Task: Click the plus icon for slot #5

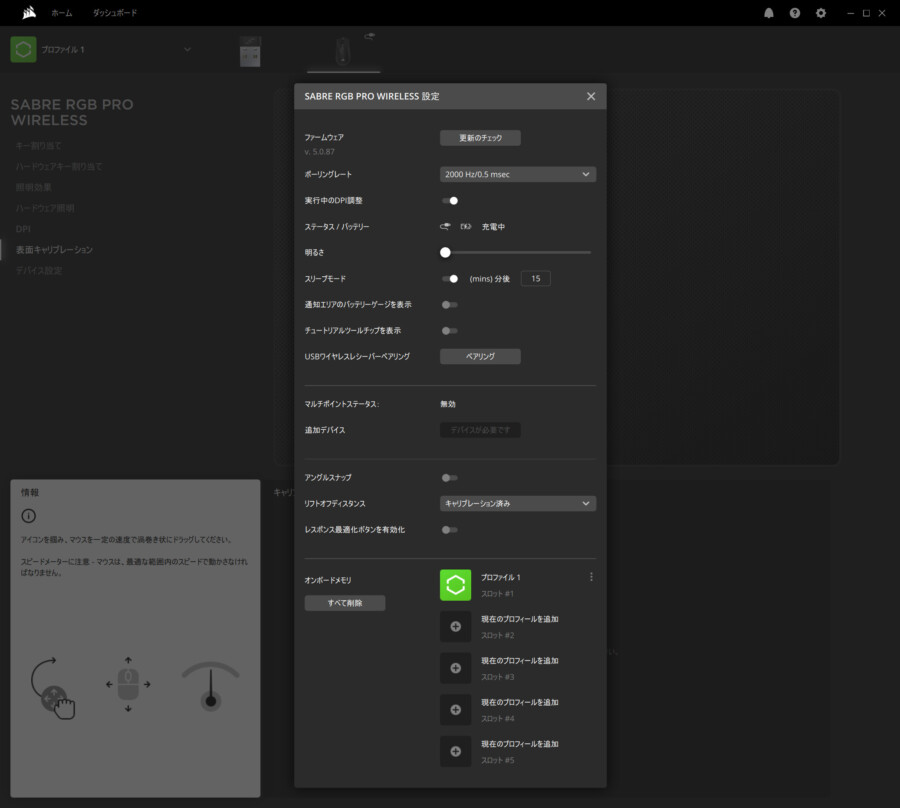Action: tap(455, 751)
